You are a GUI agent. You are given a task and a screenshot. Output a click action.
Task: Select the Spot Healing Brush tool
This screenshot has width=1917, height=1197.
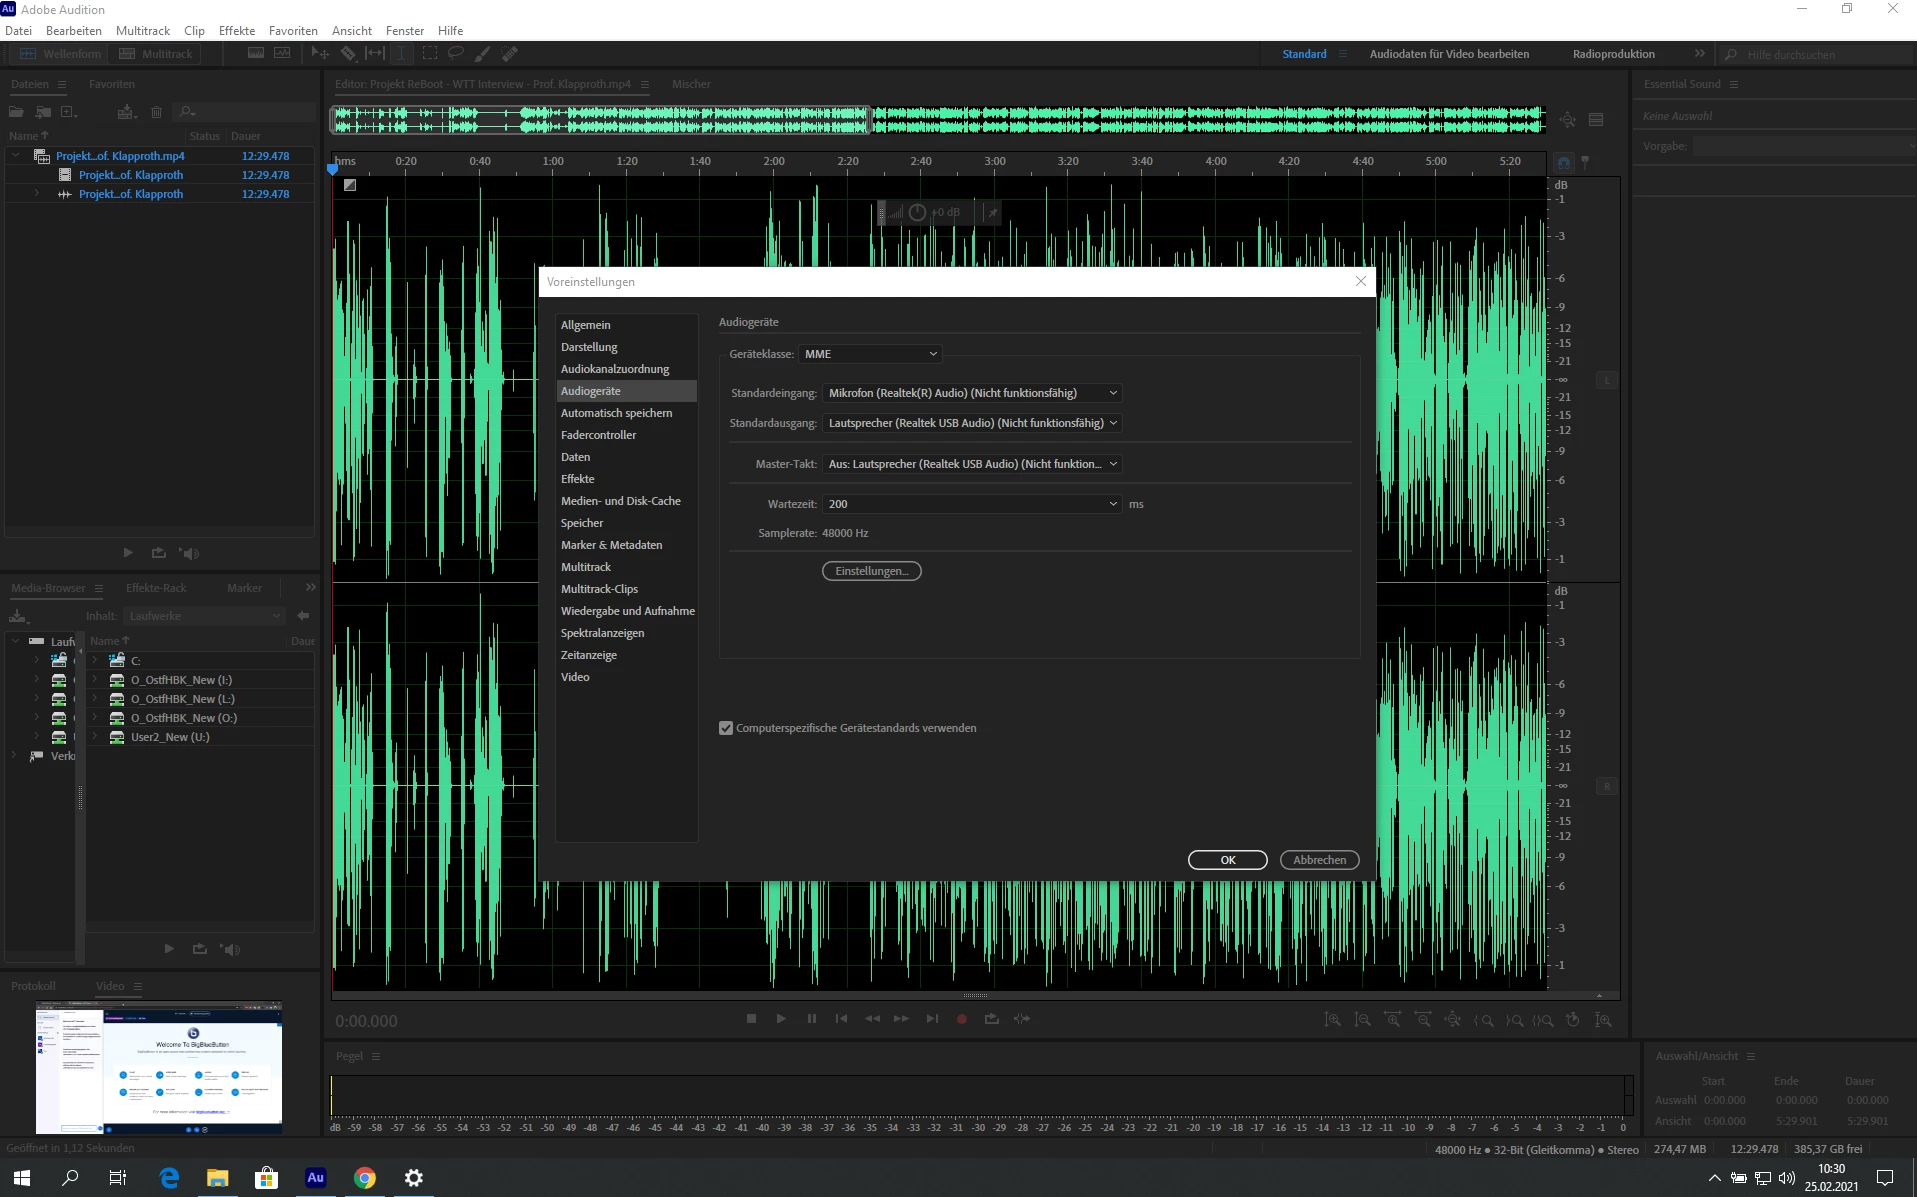pyautogui.click(x=510, y=53)
